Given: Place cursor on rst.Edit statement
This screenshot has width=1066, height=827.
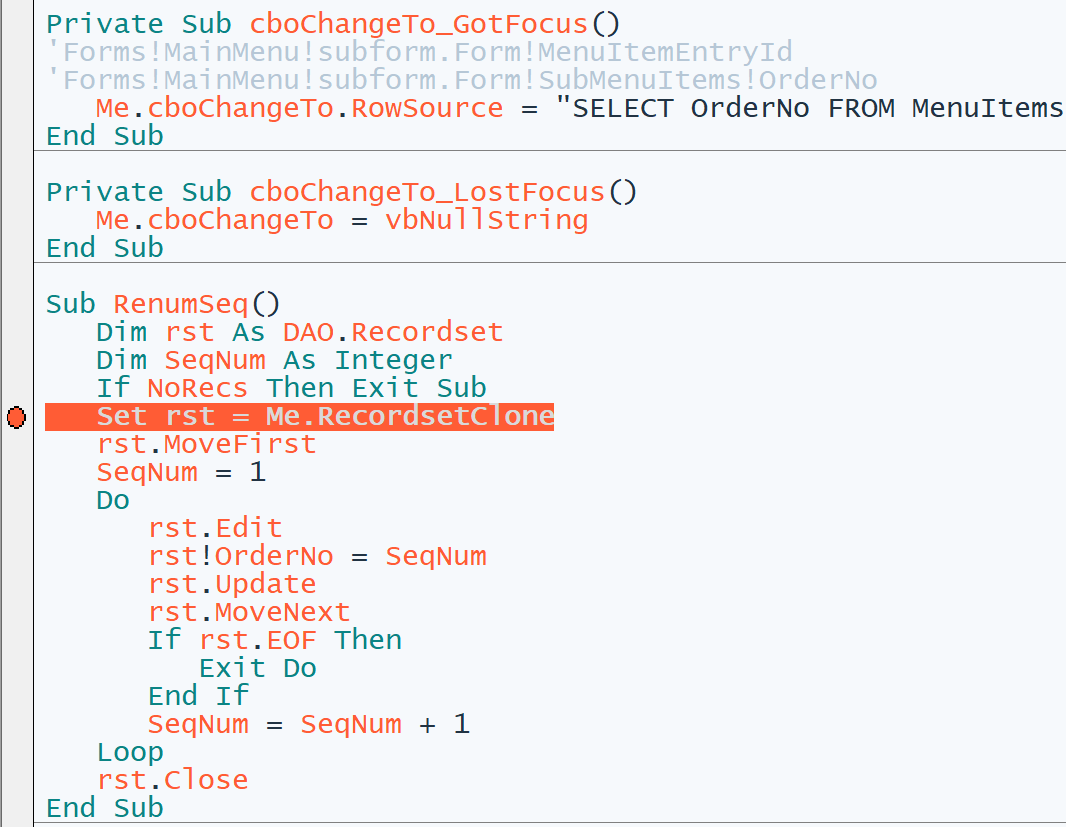Looking at the screenshot, I should (x=215, y=528).
